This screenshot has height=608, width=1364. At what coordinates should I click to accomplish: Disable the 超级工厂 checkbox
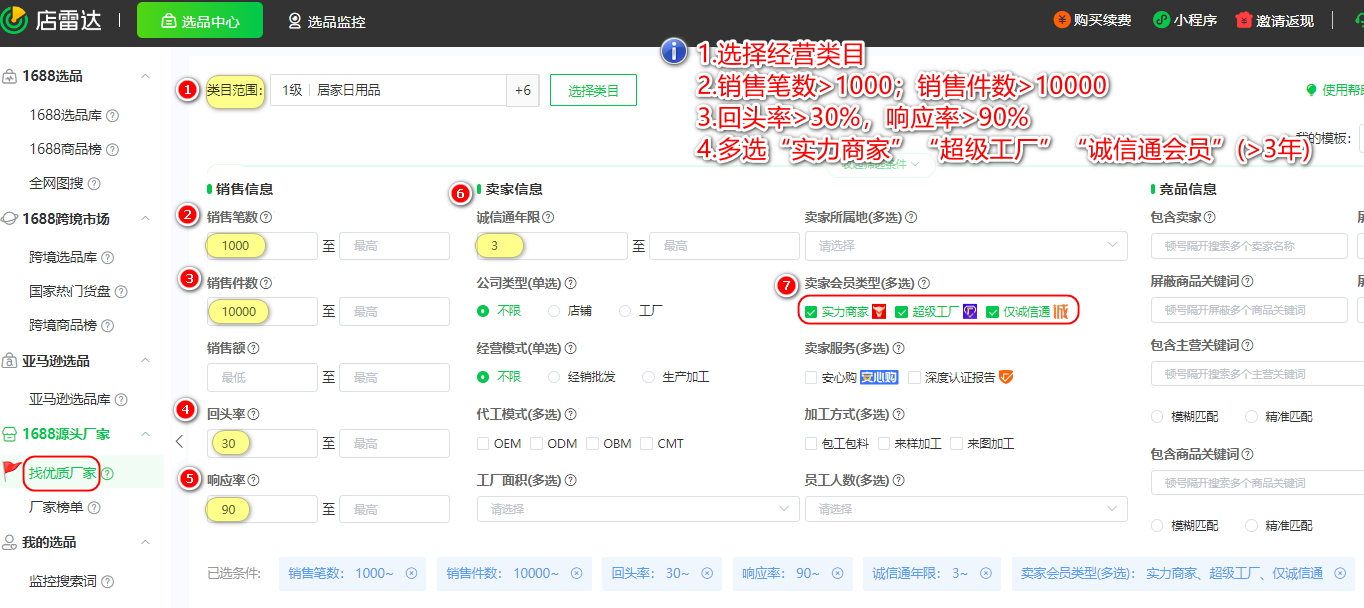(903, 311)
